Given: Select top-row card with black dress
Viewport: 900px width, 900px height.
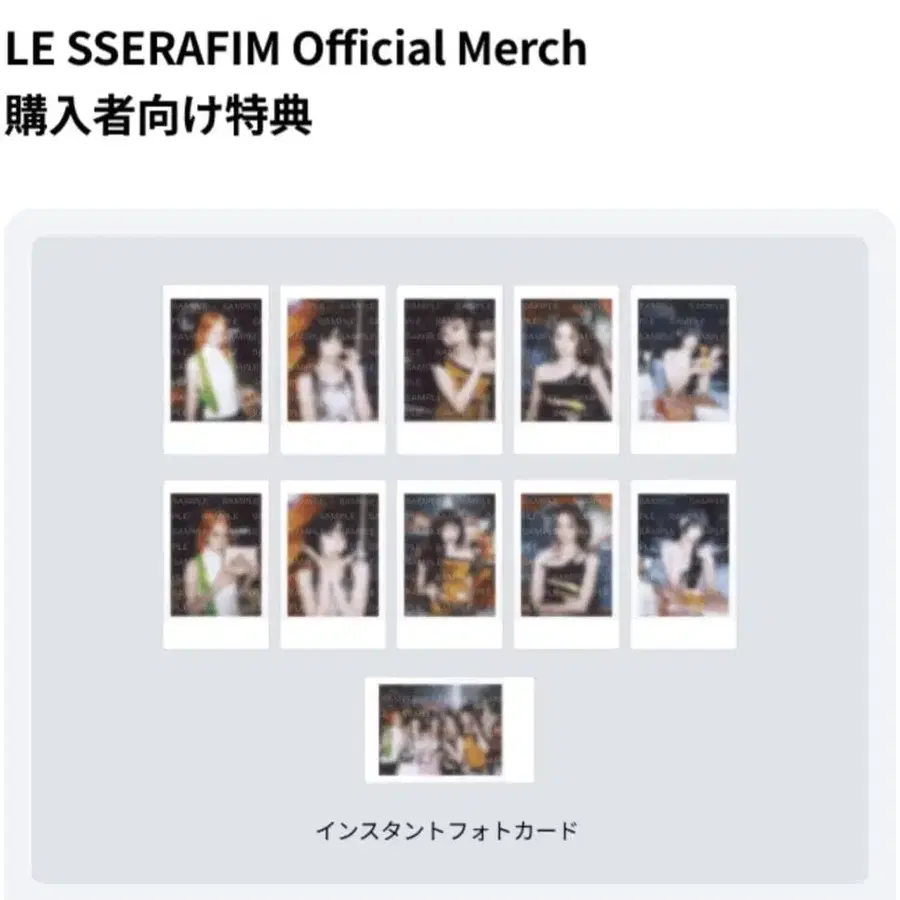Looking at the screenshot, I should click(567, 370).
